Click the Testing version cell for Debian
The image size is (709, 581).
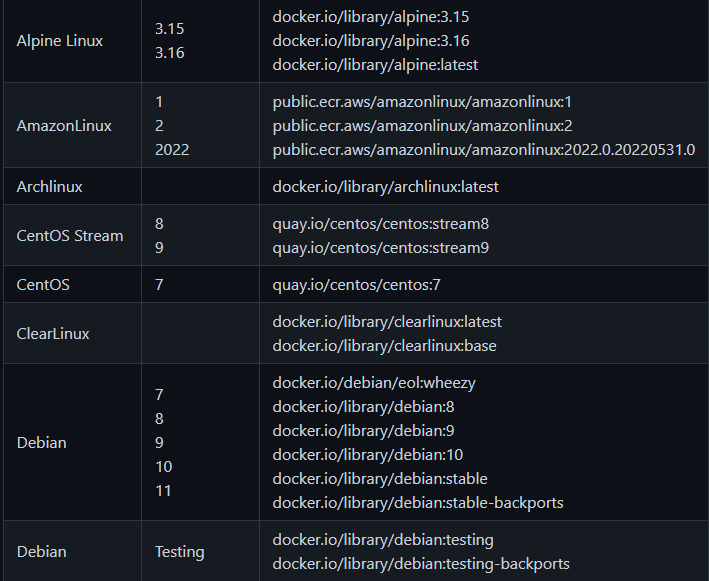[x=180, y=552]
